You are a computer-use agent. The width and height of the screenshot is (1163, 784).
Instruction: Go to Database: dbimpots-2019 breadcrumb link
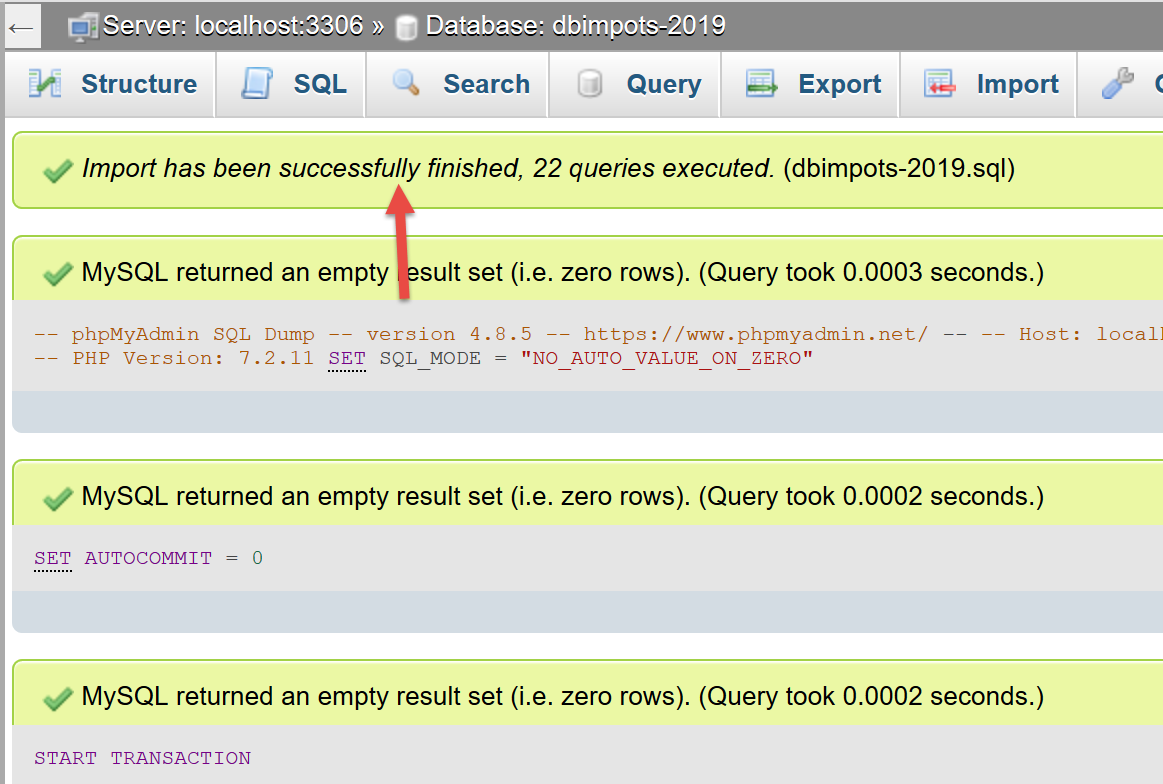575,26
